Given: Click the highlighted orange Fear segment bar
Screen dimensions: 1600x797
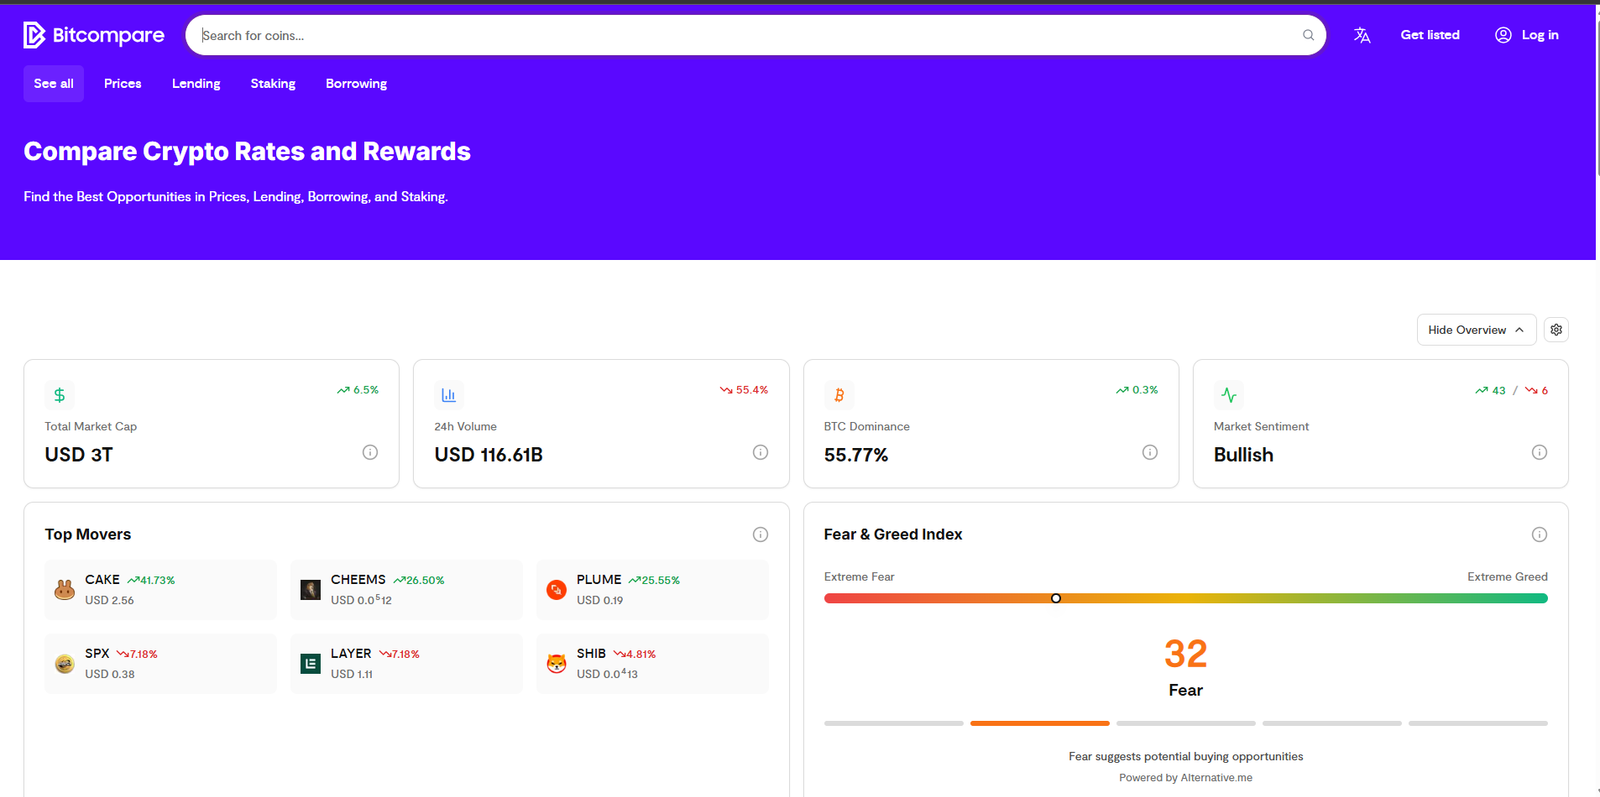Looking at the screenshot, I should pyautogui.click(x=1040, y=723).
